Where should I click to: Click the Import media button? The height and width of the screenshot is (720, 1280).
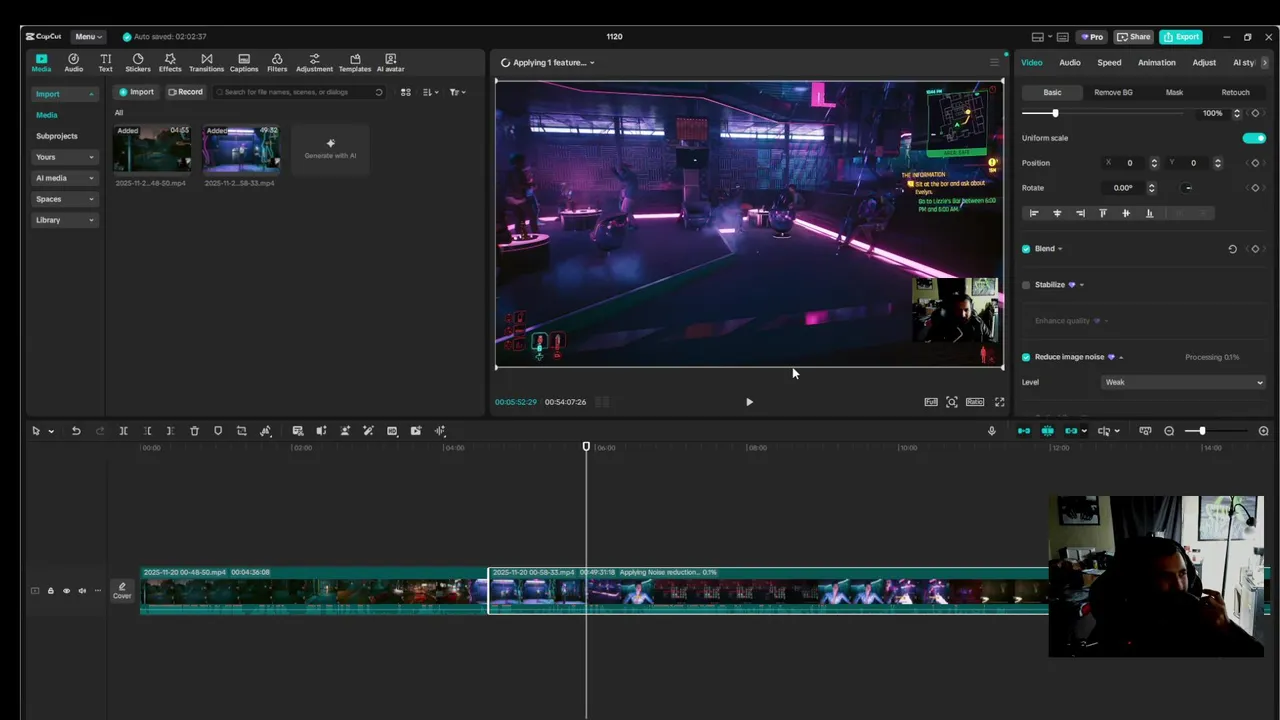(137, 92)
